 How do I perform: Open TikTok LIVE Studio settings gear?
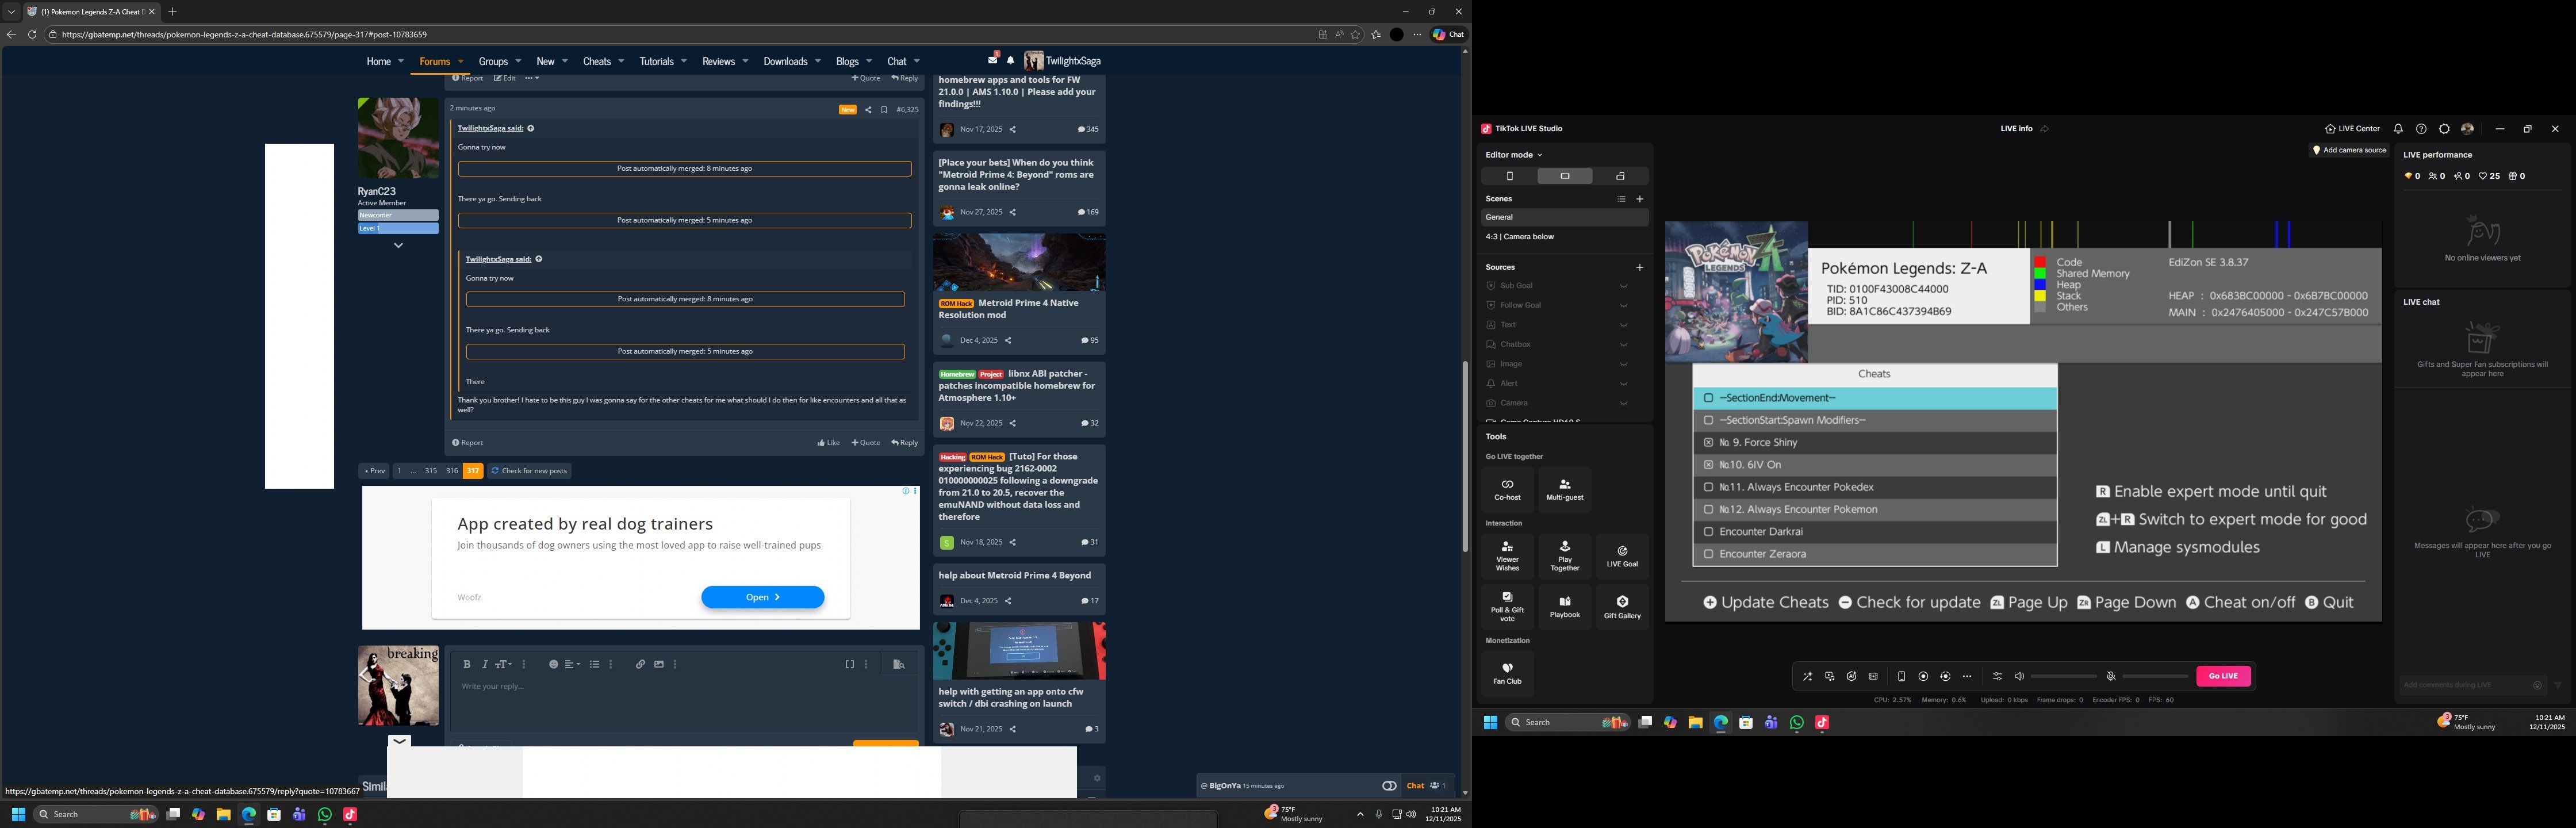2444,129
